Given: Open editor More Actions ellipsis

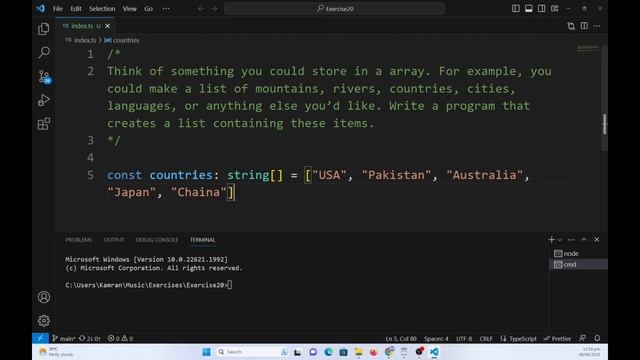Looking at the screenshot, I should 597,26.
